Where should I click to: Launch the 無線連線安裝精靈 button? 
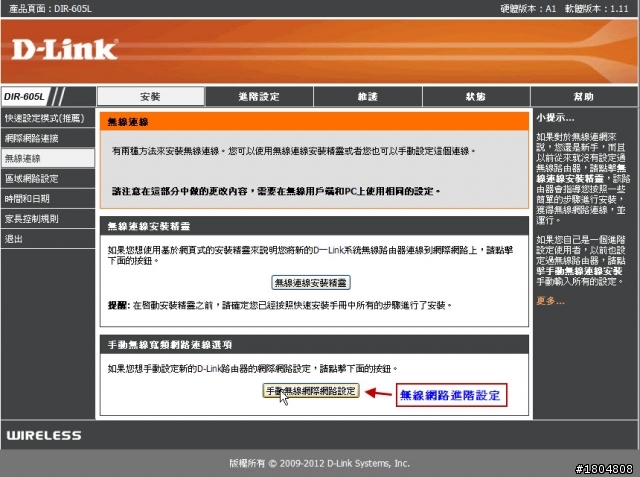tap(311, 282)
